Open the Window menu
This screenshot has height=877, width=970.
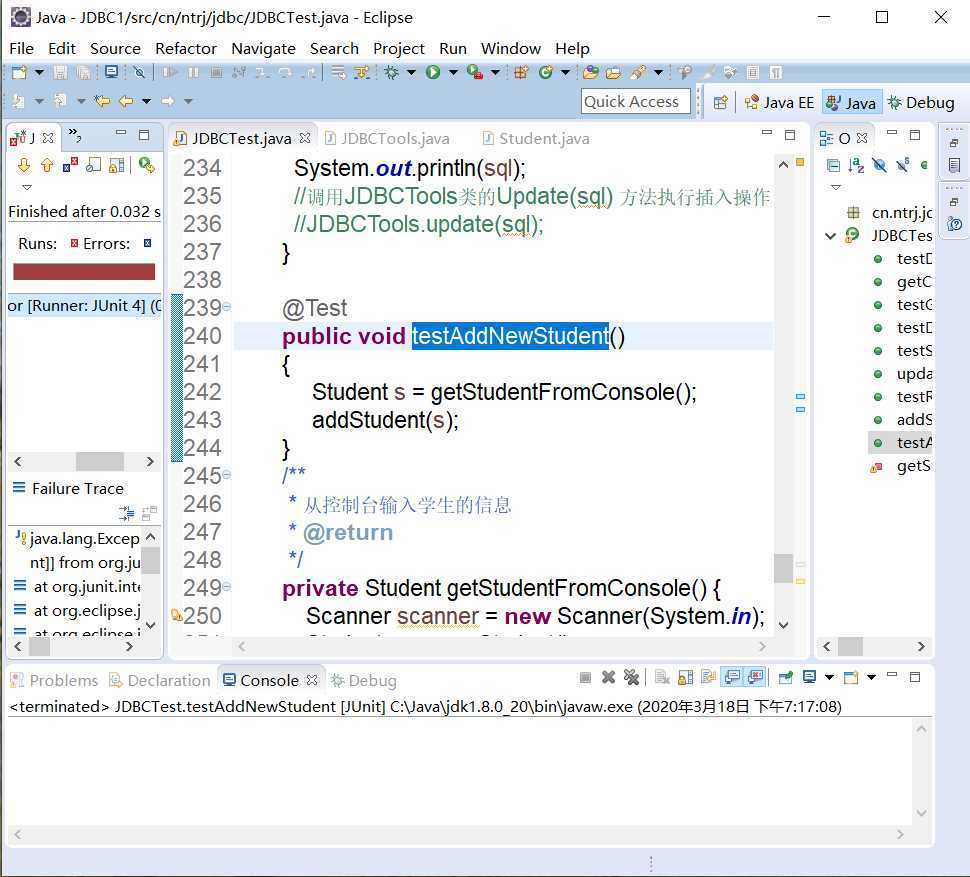click(510, 48)
